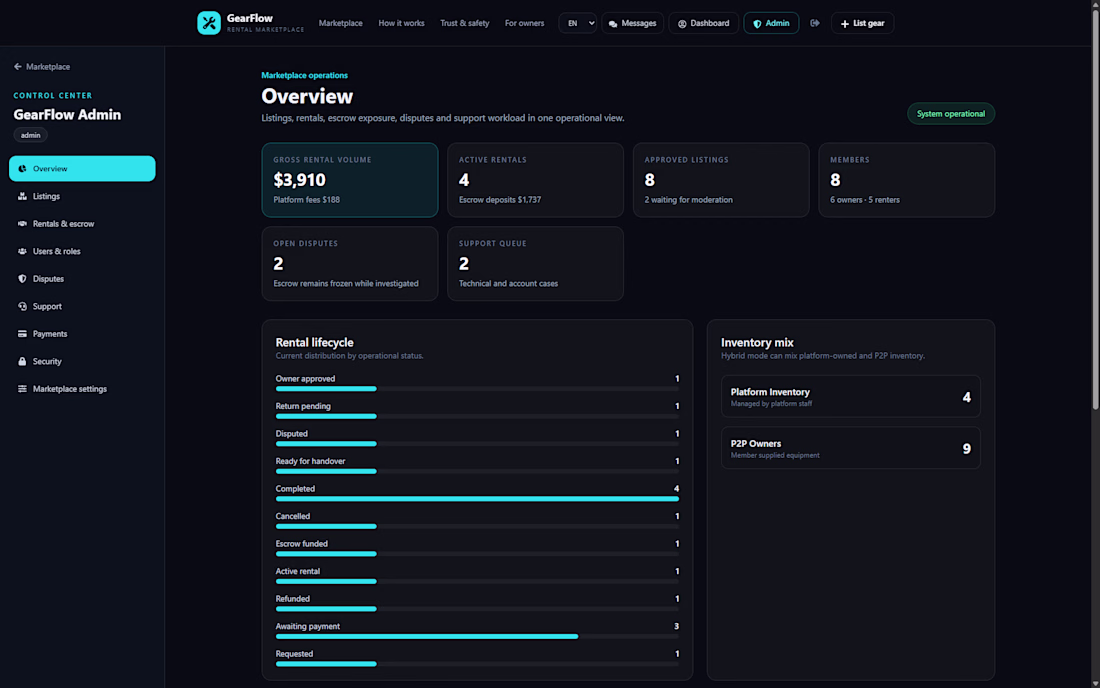The height and width of the screenshot is (688, 1100).
Task: Click the Marketplace settings sliders icon
Action: point(22,389)
